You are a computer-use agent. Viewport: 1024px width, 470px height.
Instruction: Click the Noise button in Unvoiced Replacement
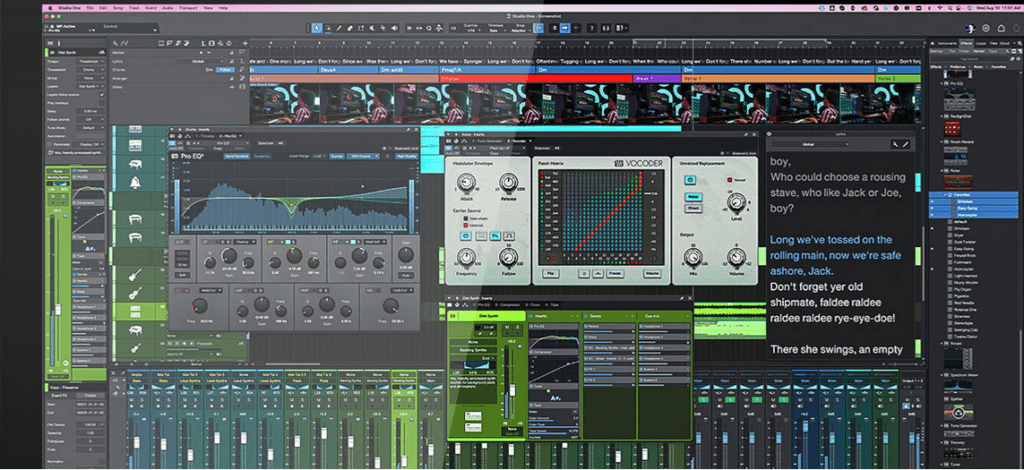click(x=694, y=196)
